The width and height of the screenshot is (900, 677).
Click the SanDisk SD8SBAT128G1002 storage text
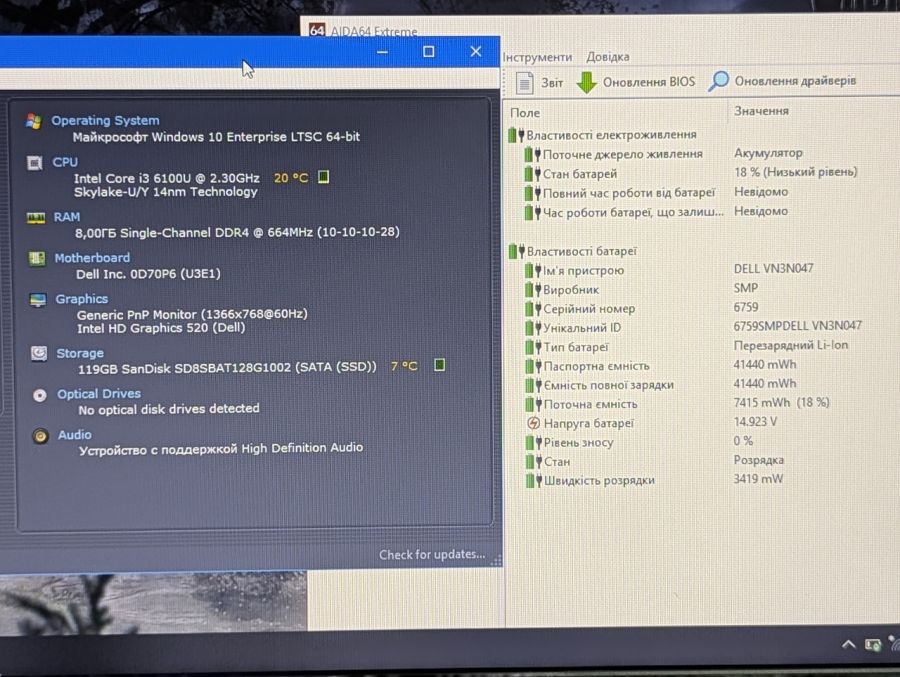coord(227,367)
